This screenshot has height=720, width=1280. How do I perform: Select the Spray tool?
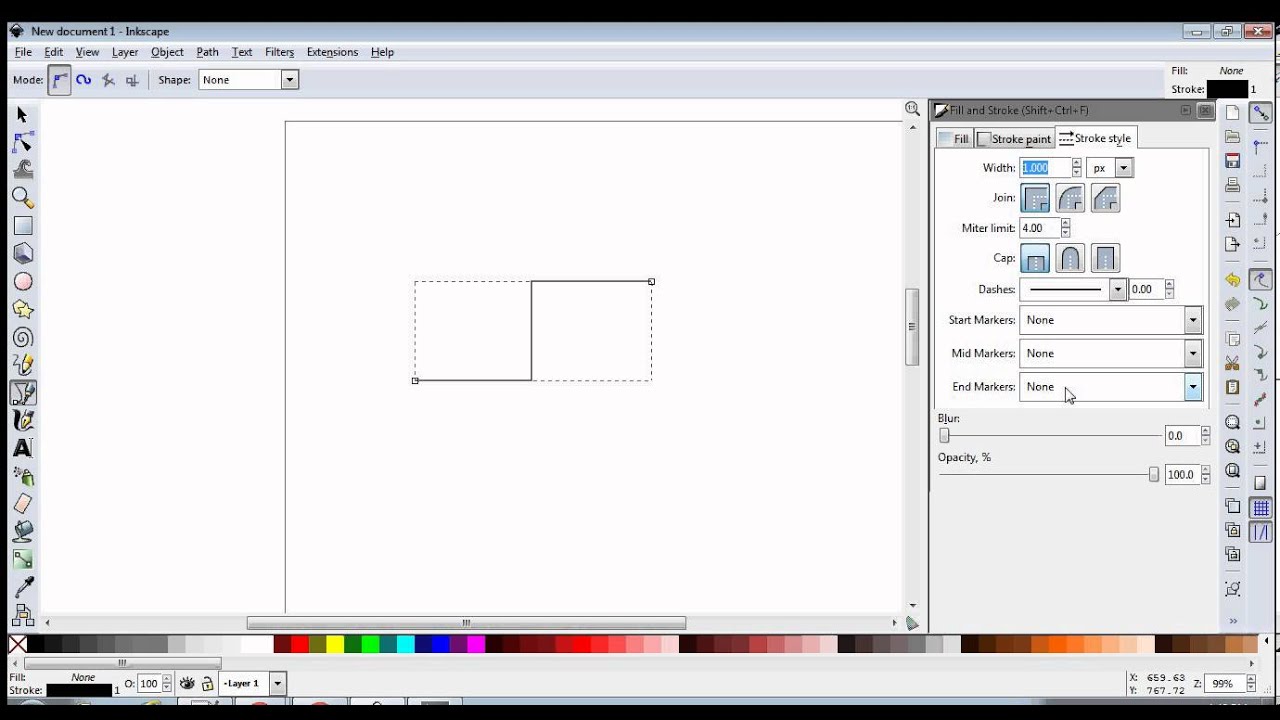click(x=23, y=476)
